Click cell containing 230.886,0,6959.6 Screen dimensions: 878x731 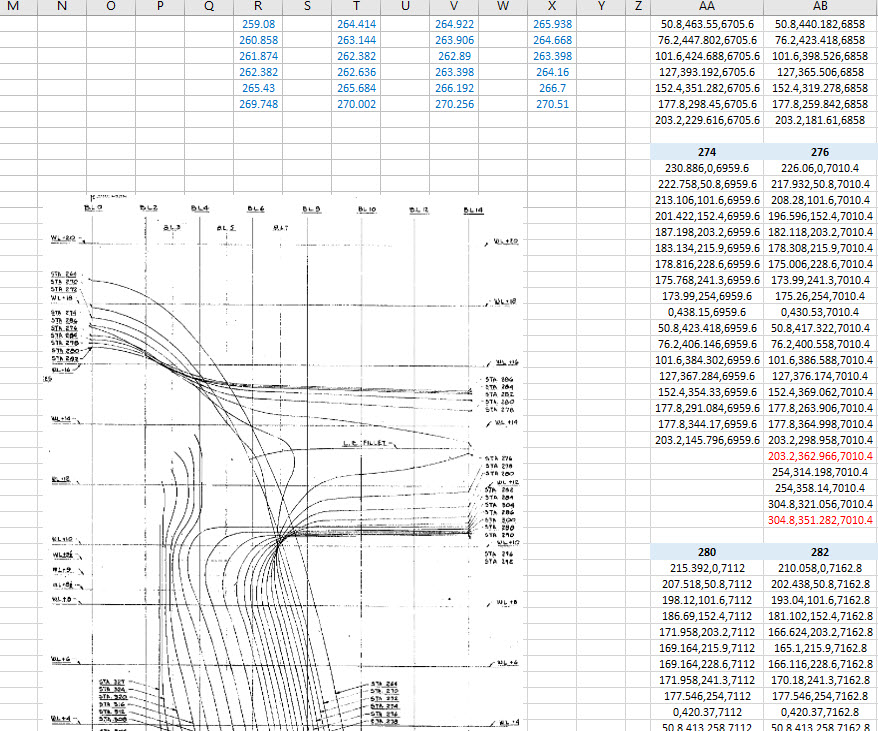[x=706, y=168]
